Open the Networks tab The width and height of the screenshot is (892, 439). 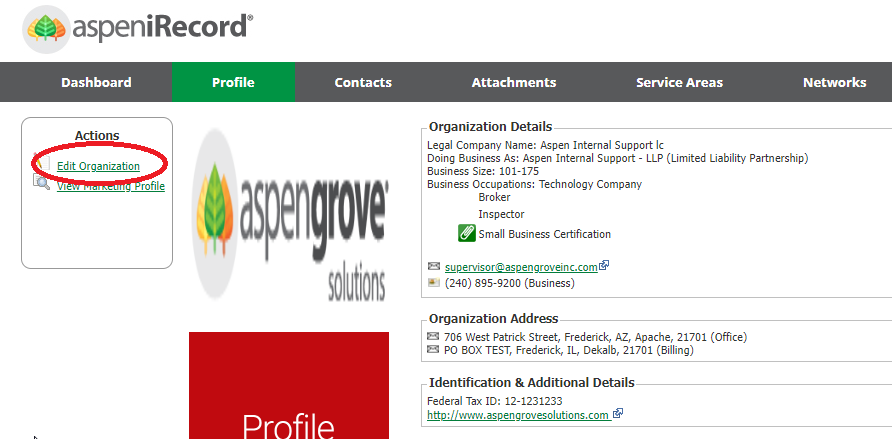(835, 82)
